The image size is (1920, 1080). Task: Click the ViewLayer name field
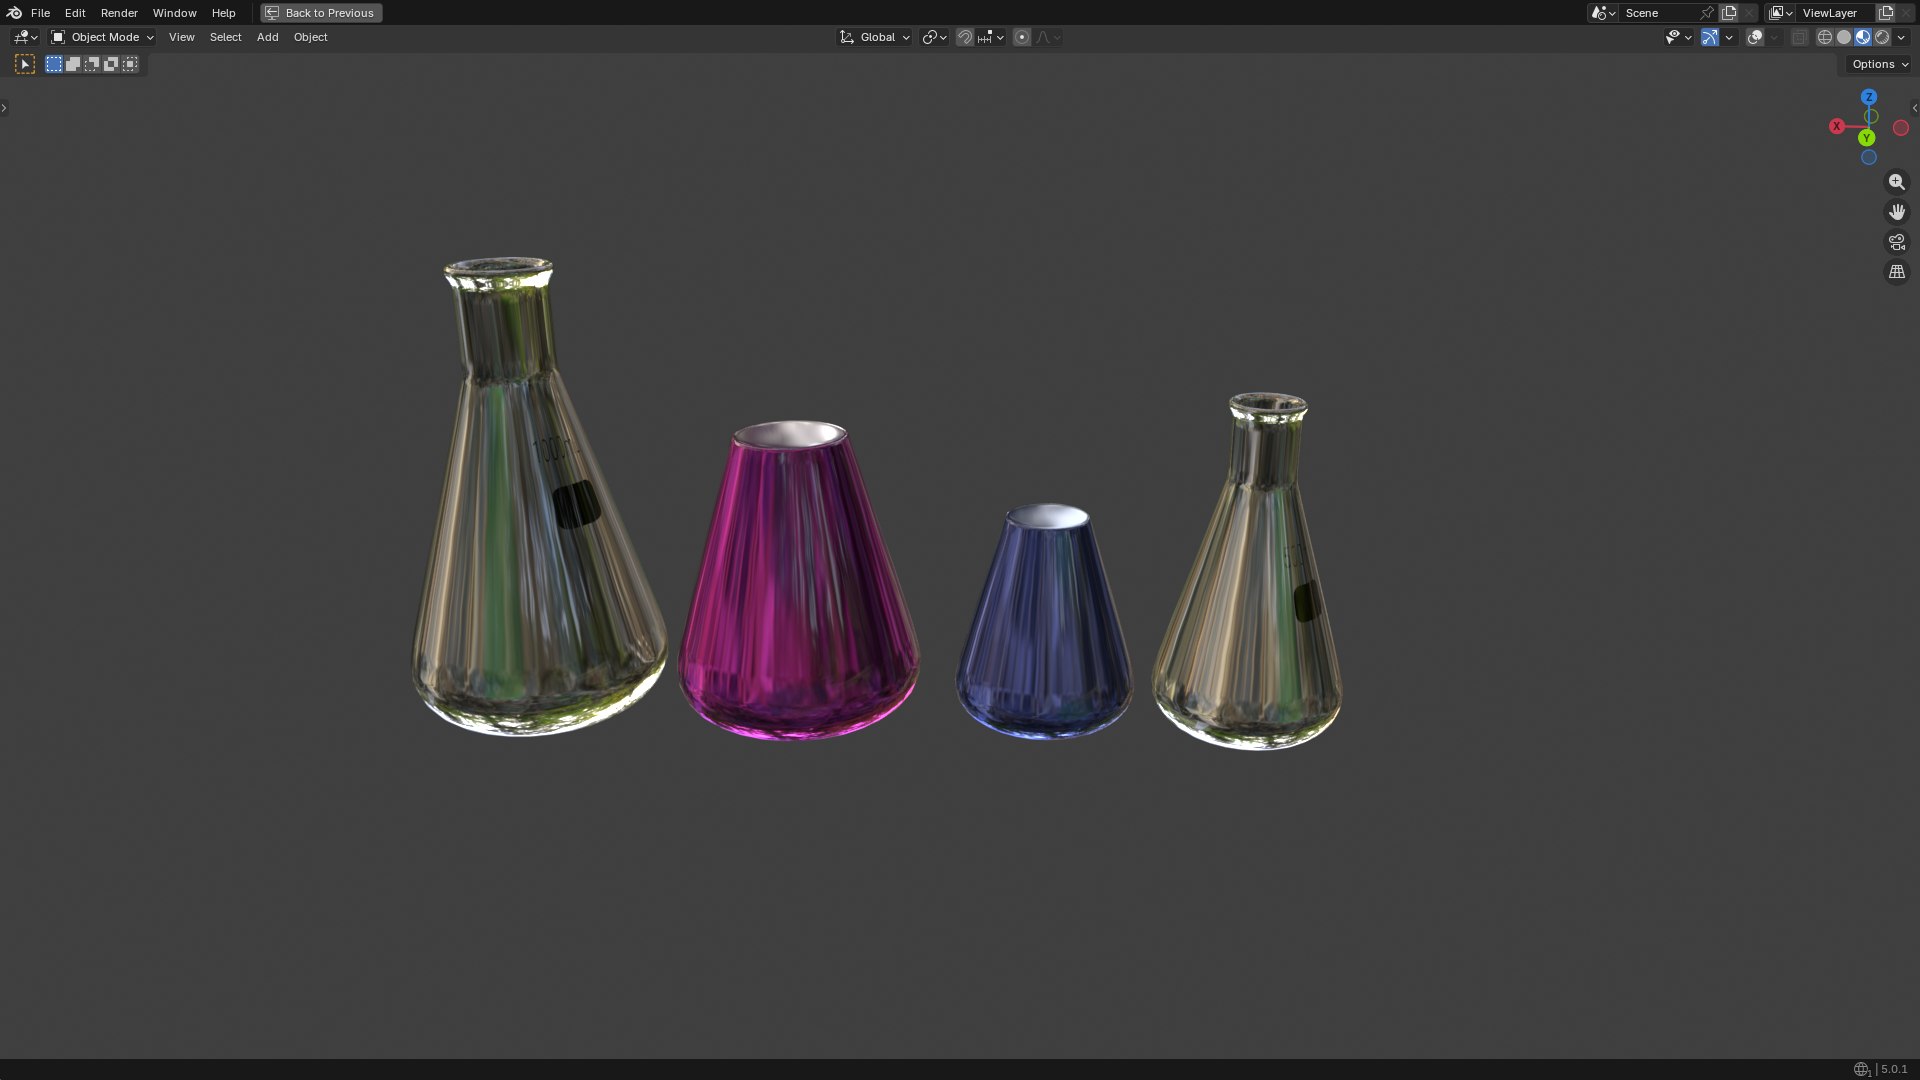(x=1836, y=13)
